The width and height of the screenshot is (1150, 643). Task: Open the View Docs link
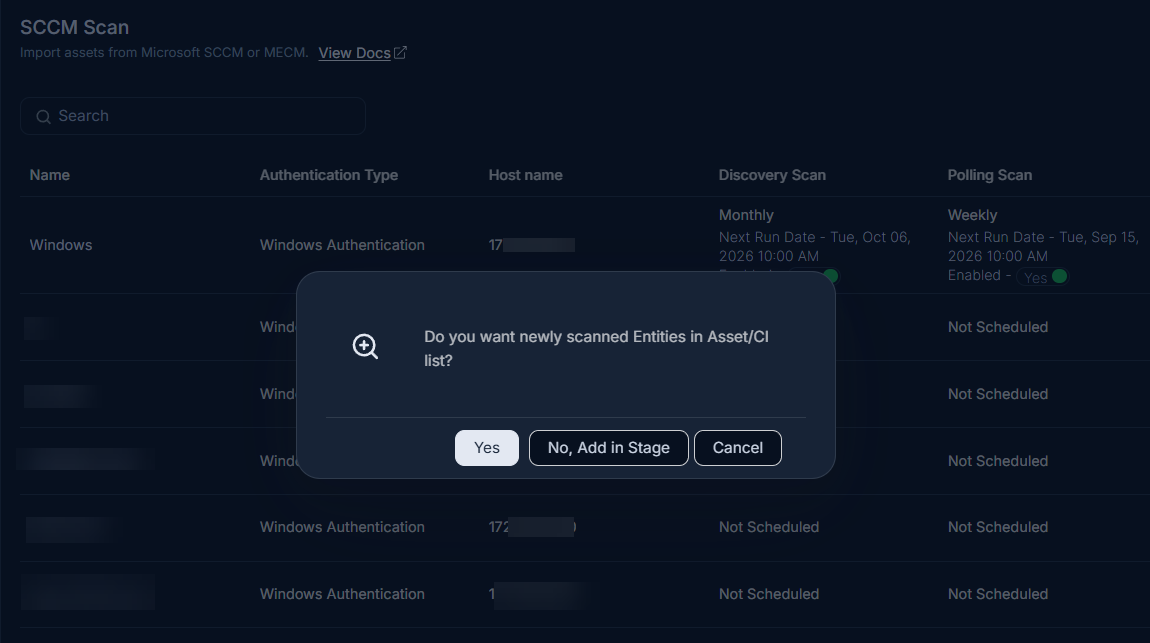(x=354, y=53)
